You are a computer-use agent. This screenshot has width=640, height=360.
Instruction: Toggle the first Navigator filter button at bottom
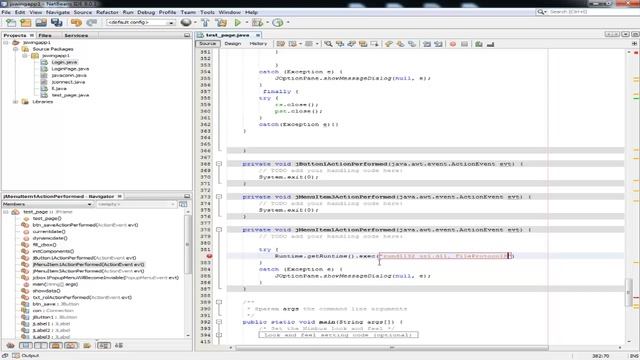(x=25, y=346)
